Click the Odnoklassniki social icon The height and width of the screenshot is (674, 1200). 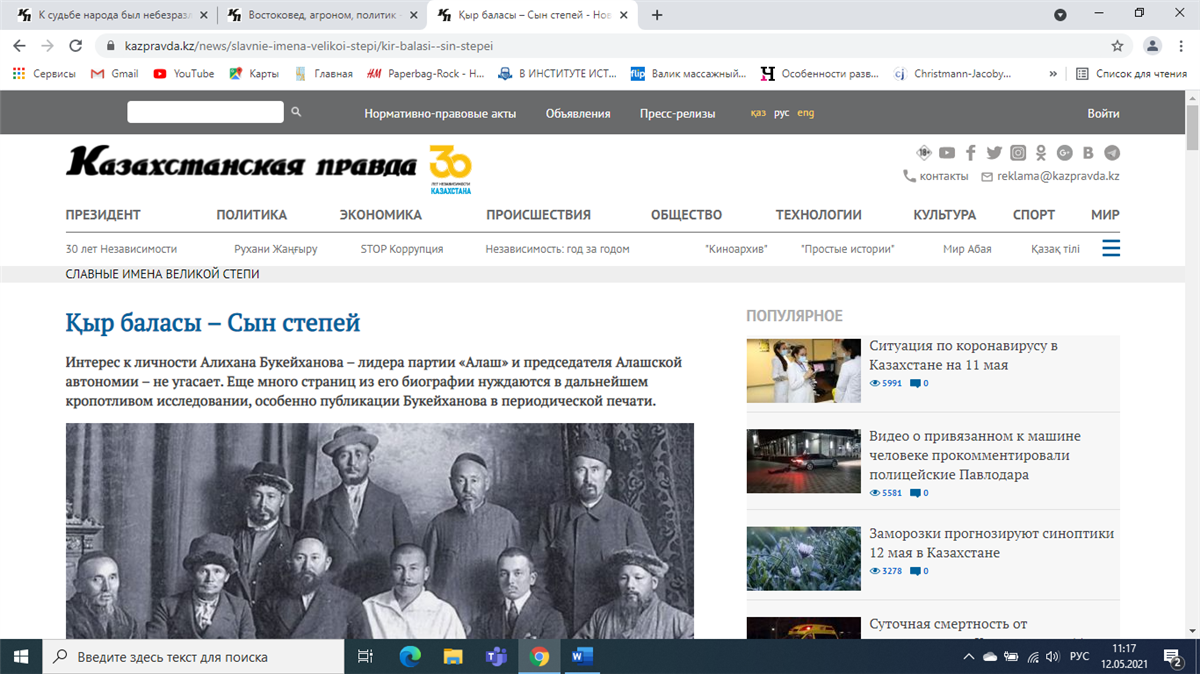coord(1041,153)
